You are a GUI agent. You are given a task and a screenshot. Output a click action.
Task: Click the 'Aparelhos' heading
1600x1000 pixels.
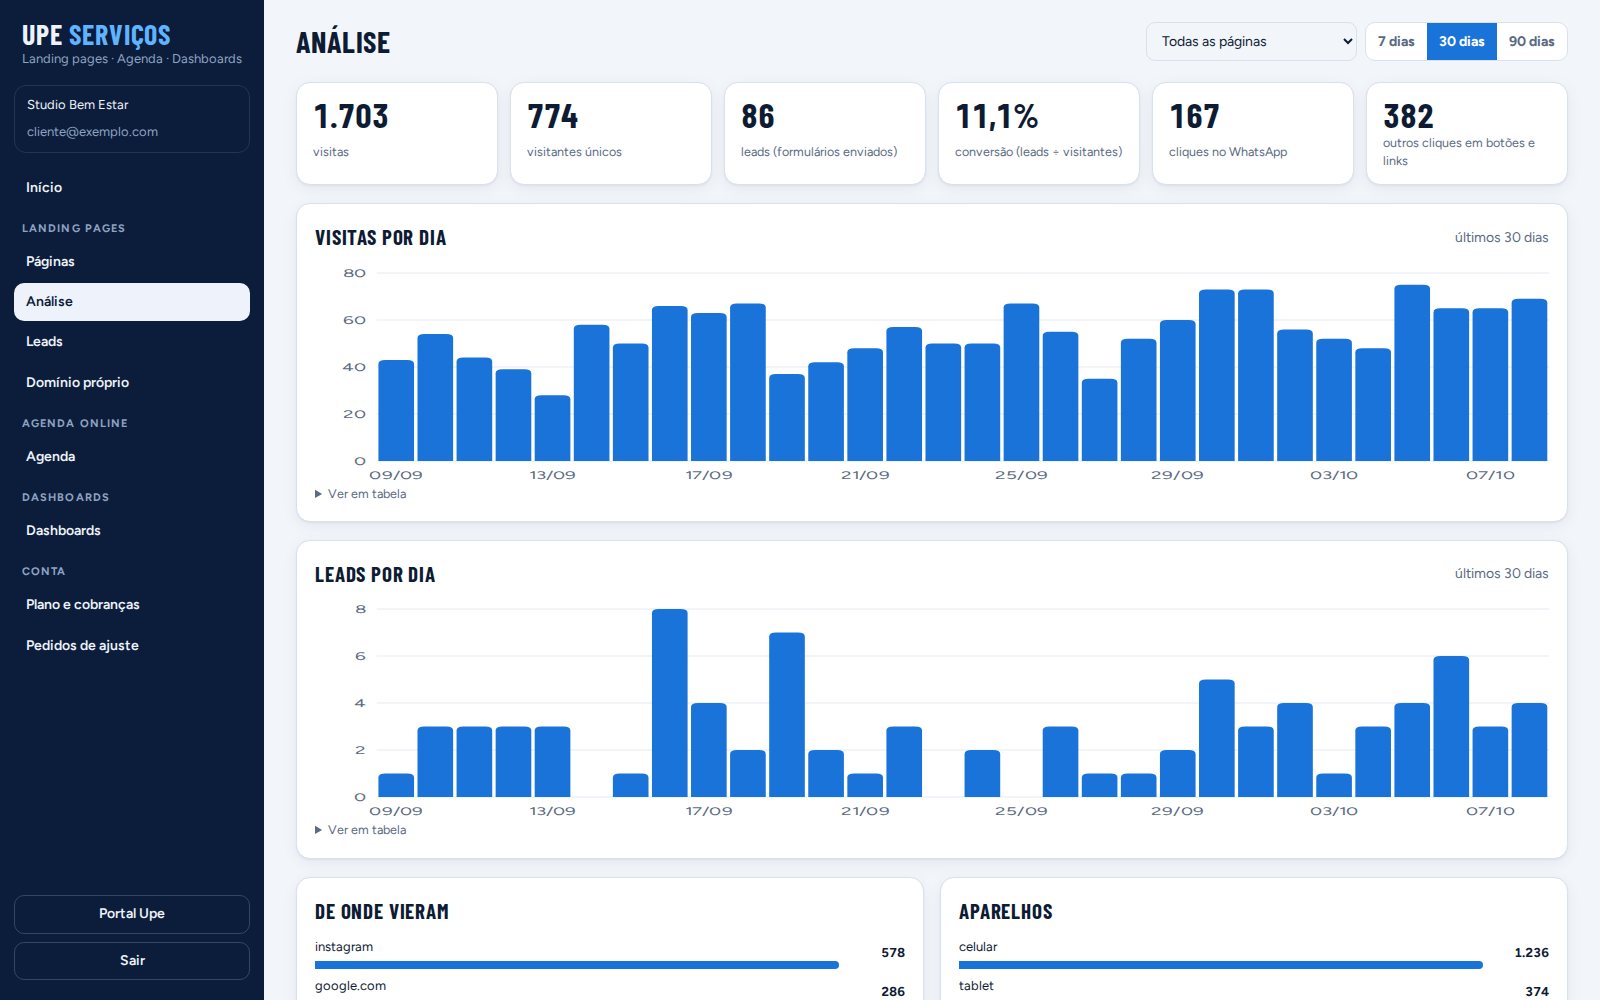[x=1006, y=912]
